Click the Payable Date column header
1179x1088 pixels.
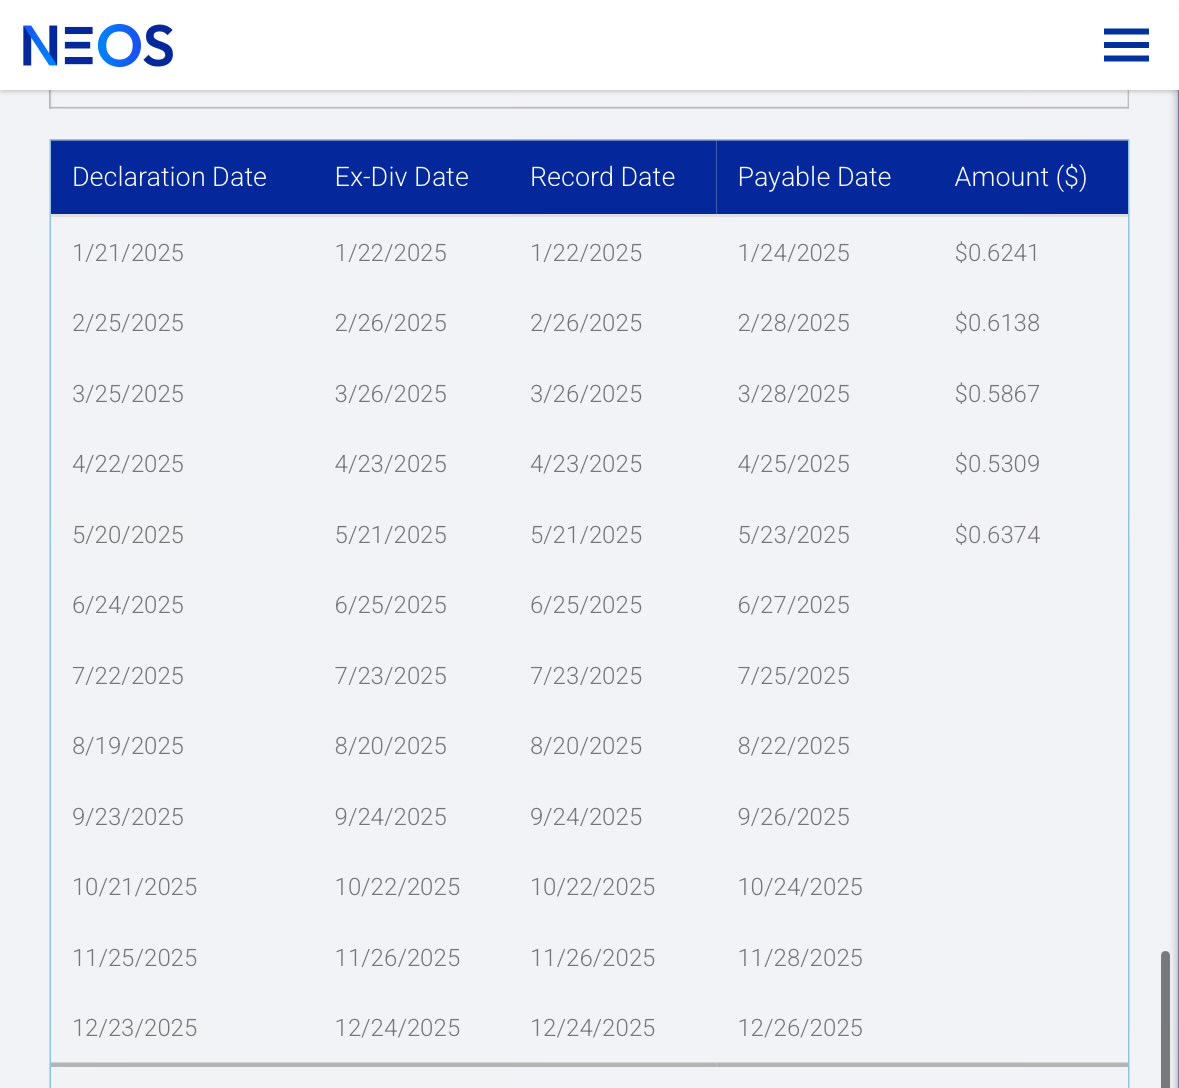pyautogui.click(x=814, y=177)
